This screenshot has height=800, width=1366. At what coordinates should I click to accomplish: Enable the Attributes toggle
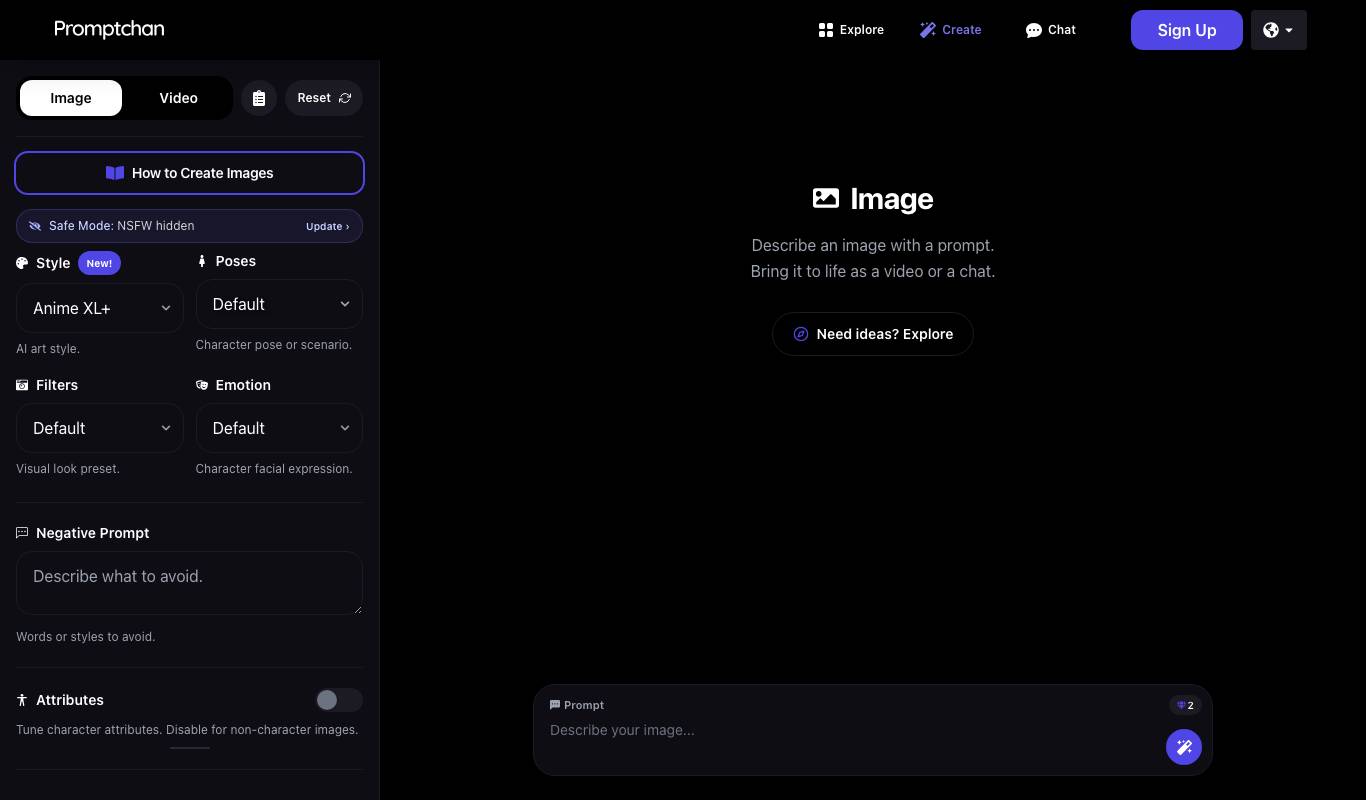pos(339,700)
